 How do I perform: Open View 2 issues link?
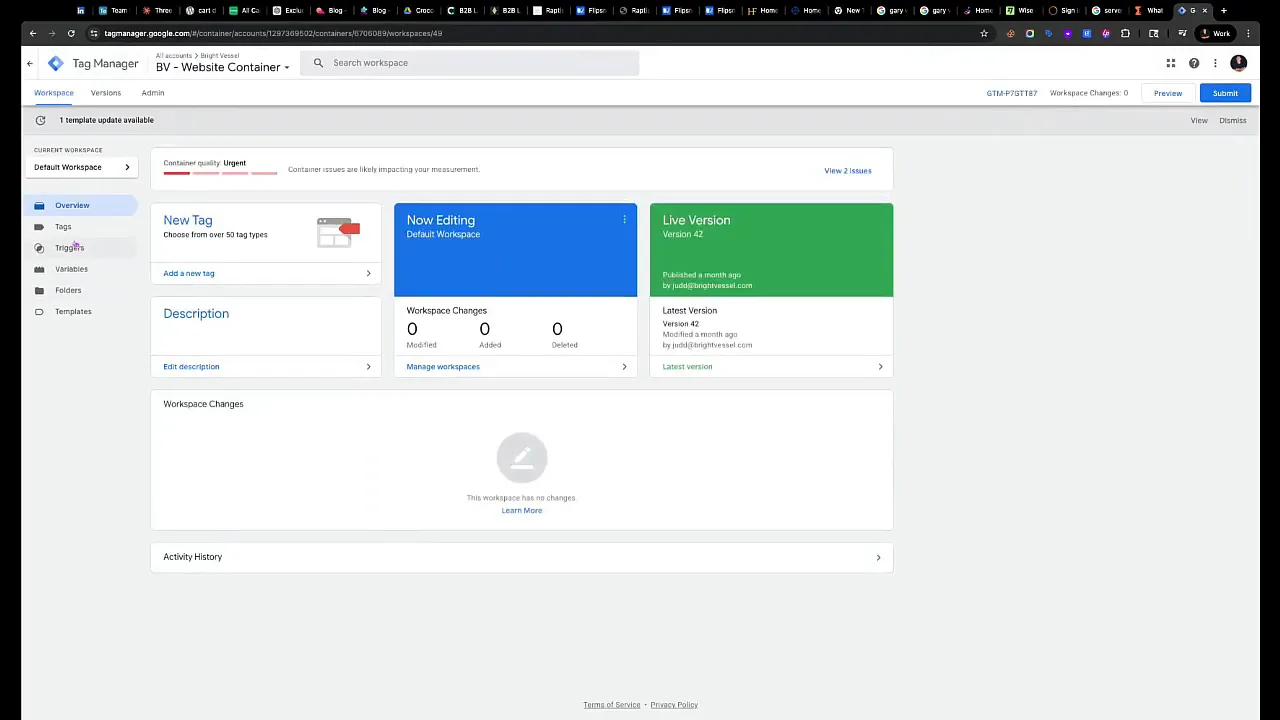click(847, 170)
